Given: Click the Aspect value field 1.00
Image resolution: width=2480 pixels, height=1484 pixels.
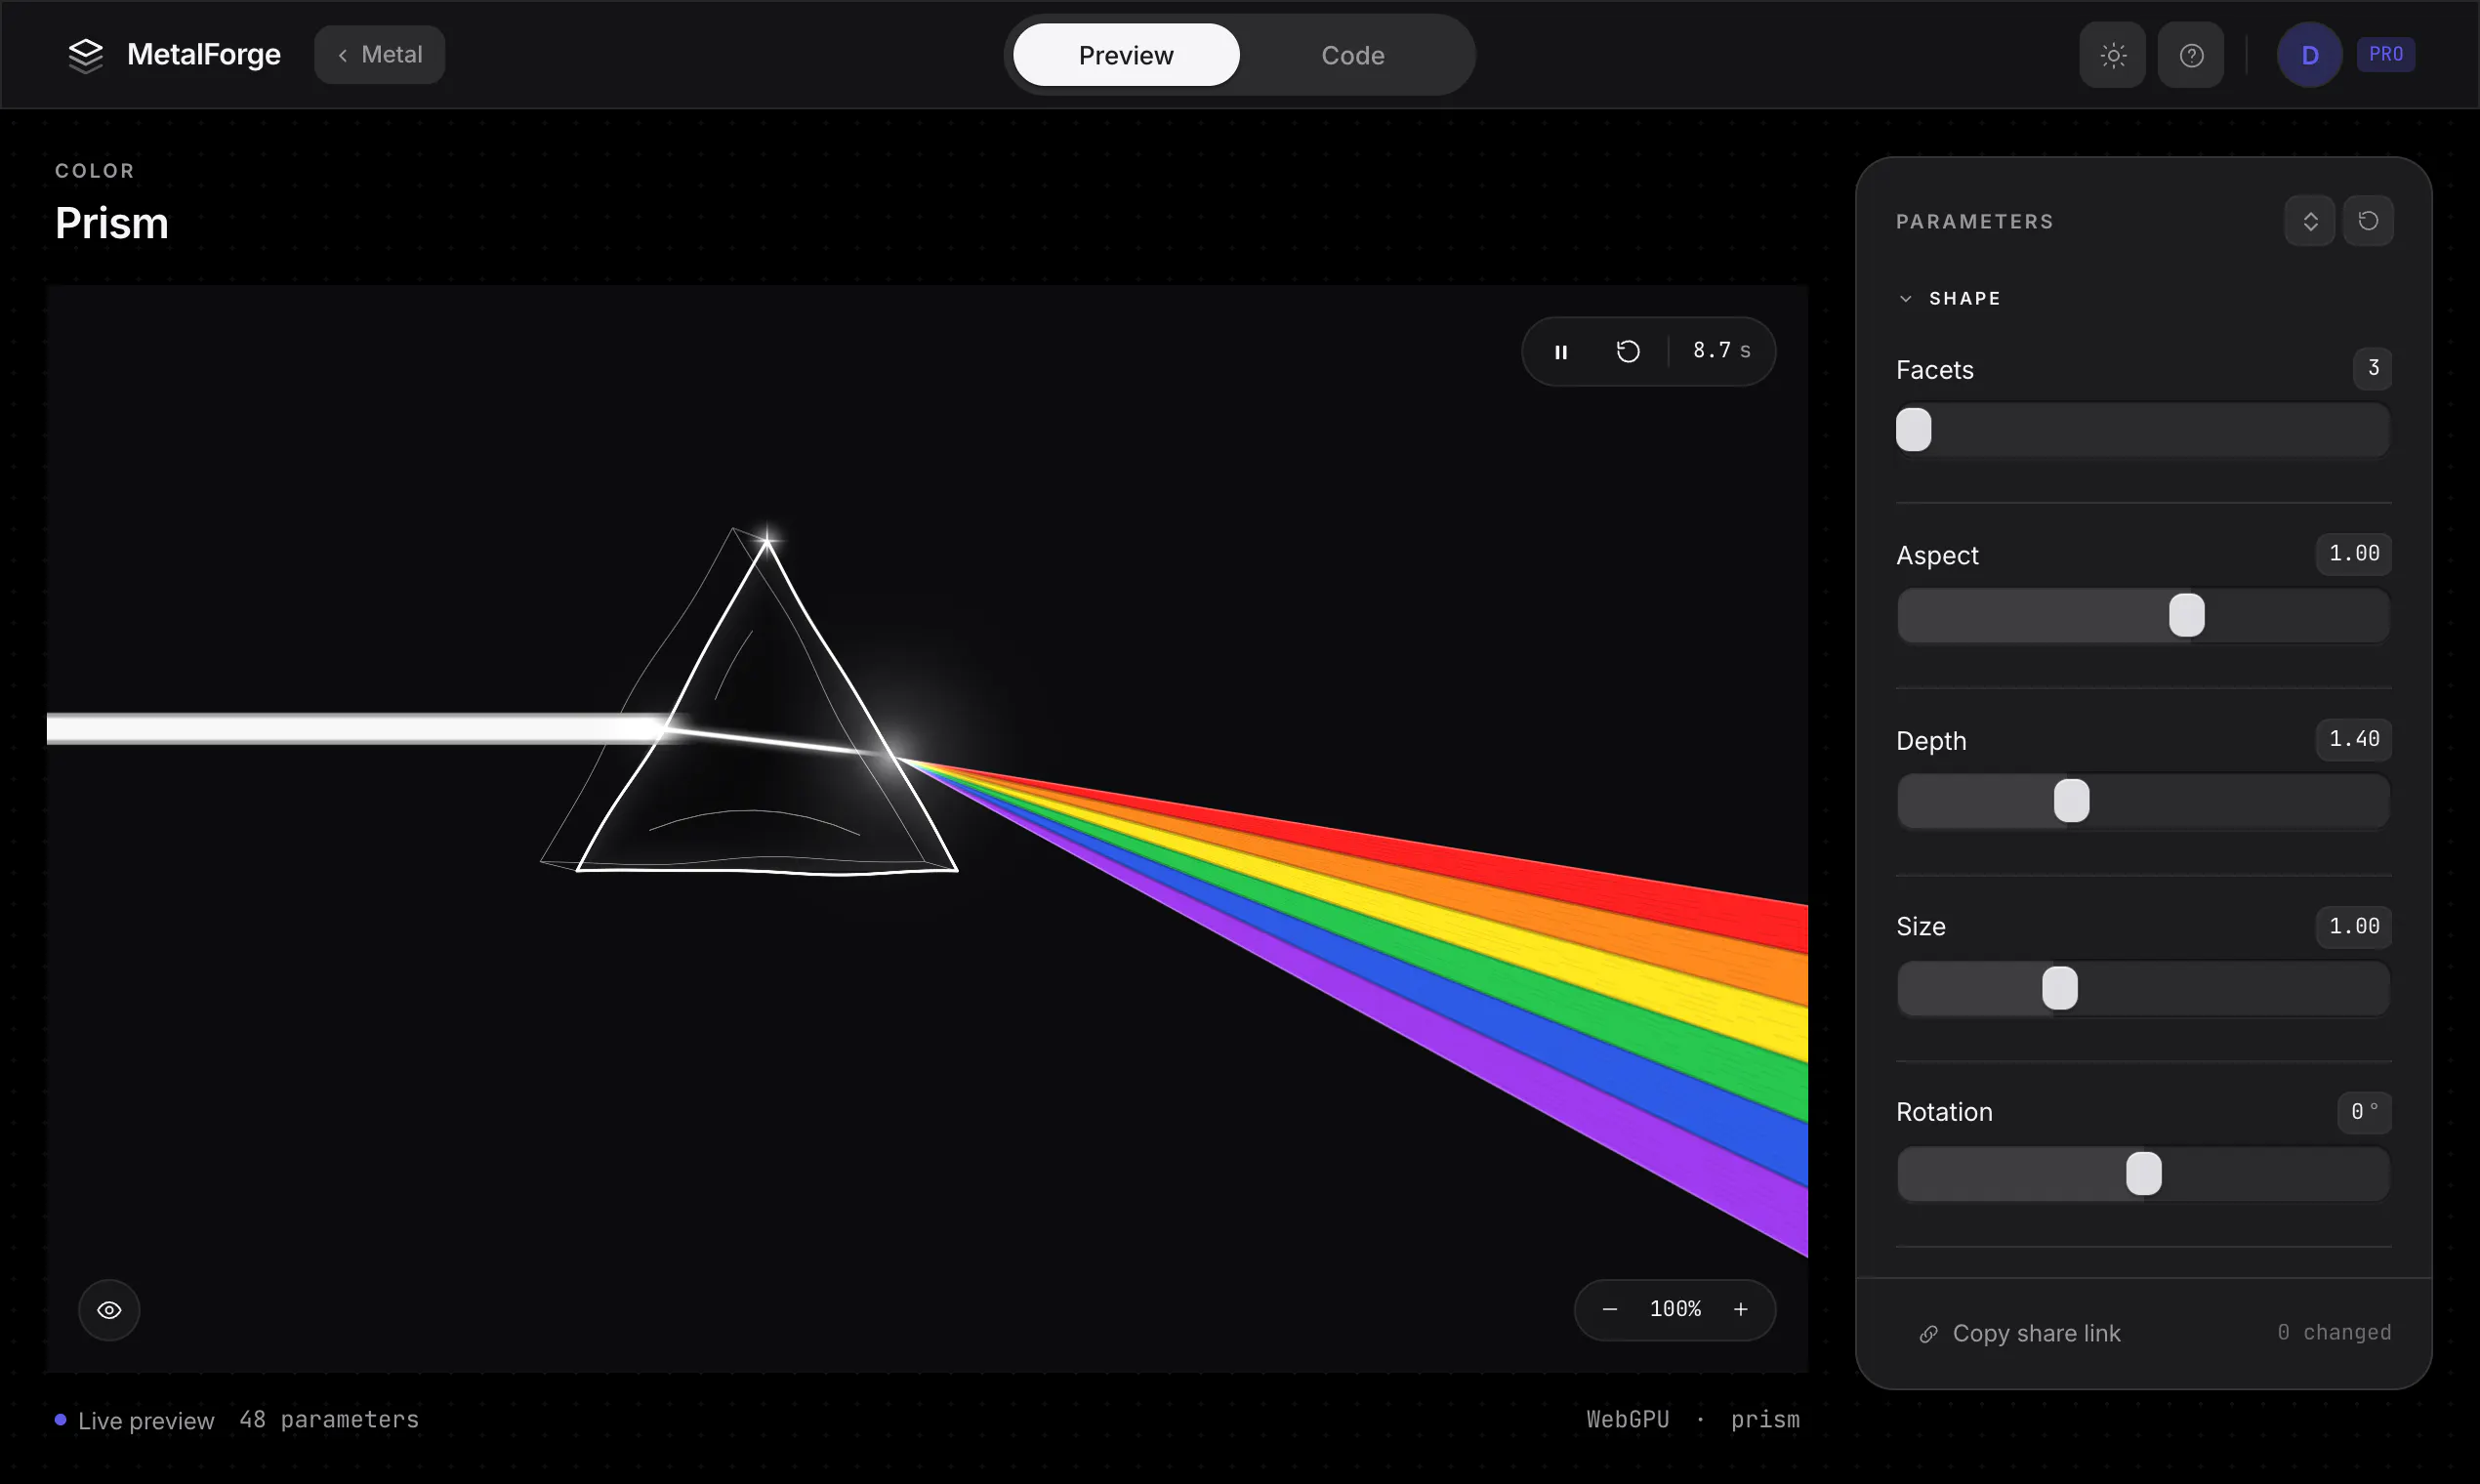Looking at the screenshot, I should click(x=2354, y=554).
